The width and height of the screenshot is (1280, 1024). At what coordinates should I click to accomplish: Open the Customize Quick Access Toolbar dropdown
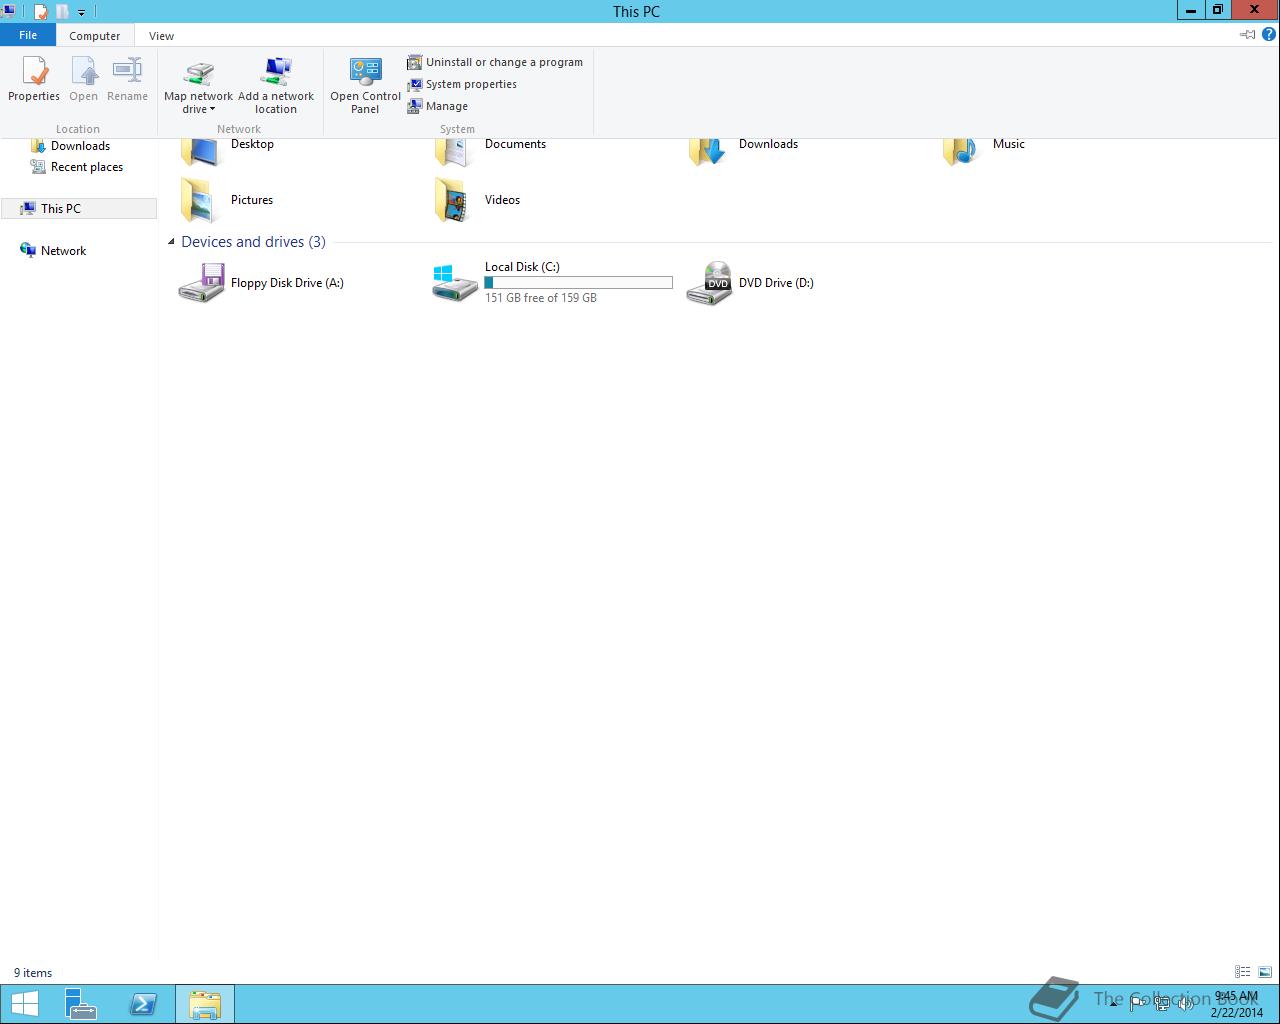81,13
